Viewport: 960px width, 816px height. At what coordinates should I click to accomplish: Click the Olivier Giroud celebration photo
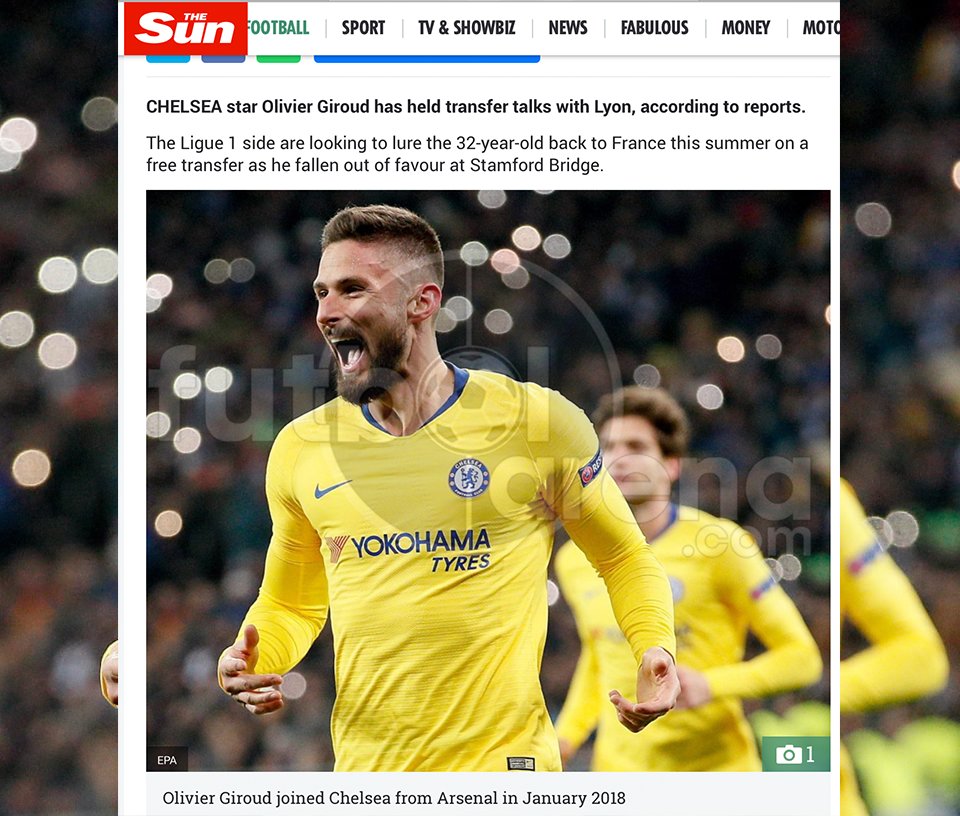coord(488,481)
